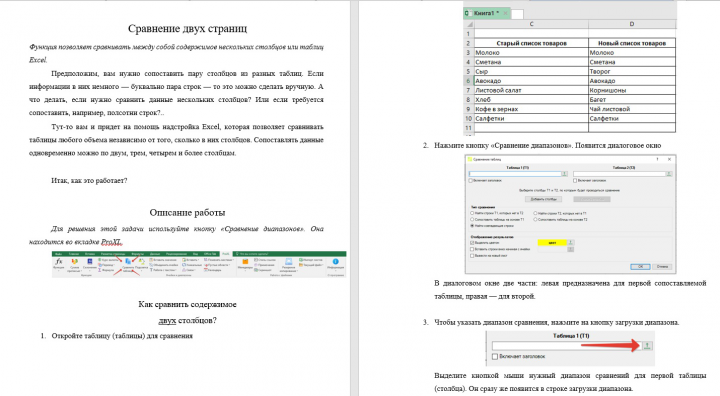Click the heading 'Как сравнить содержимое'

(187, 304)
